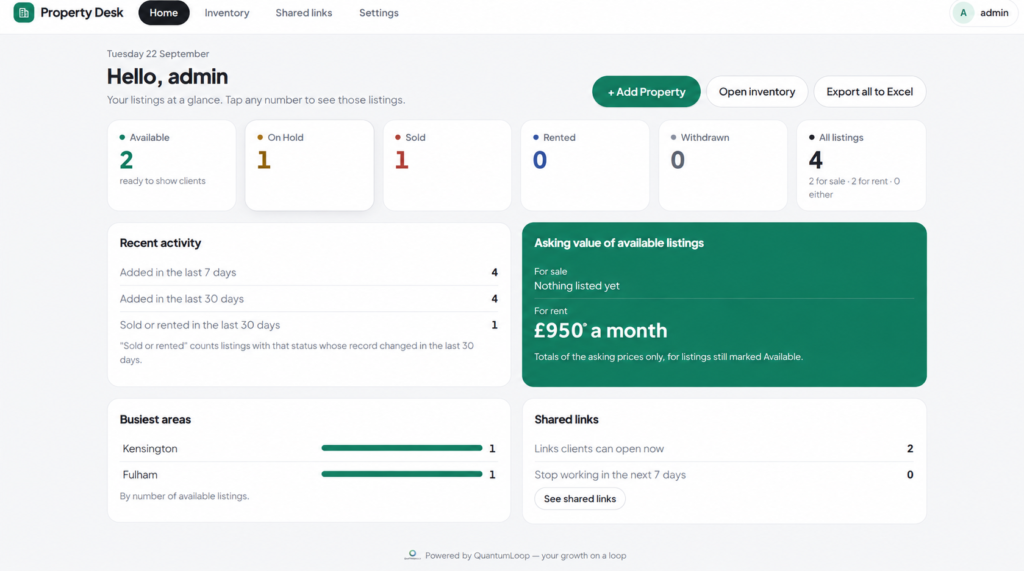The width and height of the screenshot is (1024, 571).
Task: Click 'Links clients can open now' row
Action: 724,448
